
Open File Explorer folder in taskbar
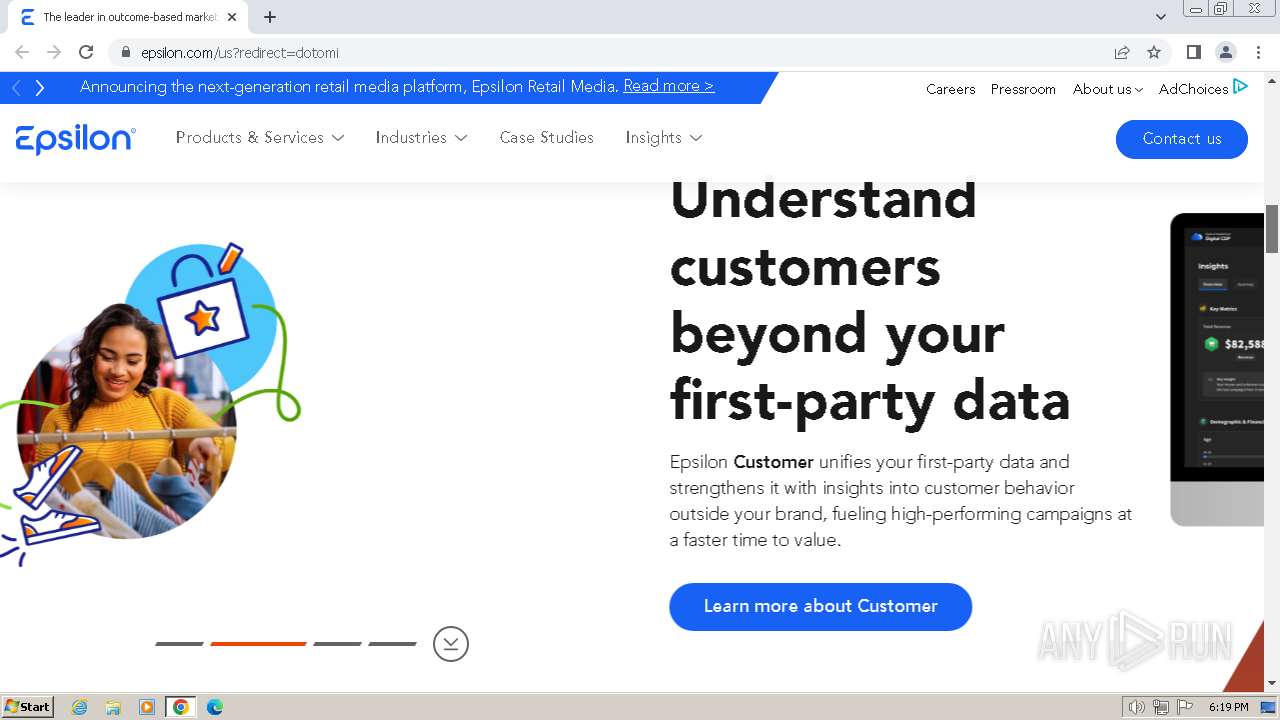click(x=113, y=707)
